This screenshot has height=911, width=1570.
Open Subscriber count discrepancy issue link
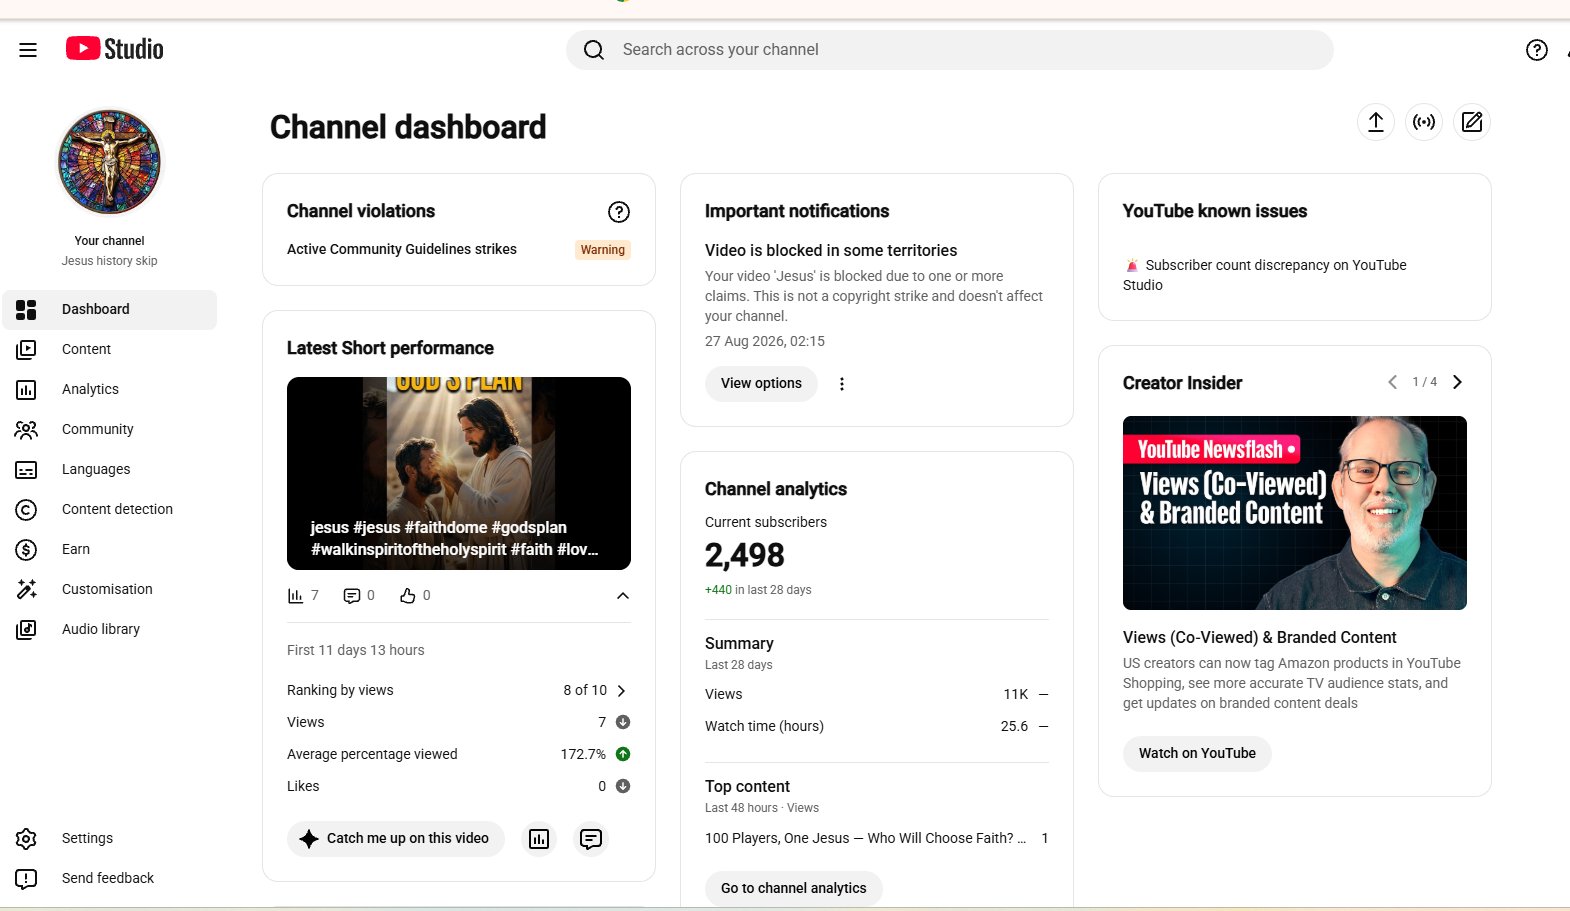click(1265, 275)
